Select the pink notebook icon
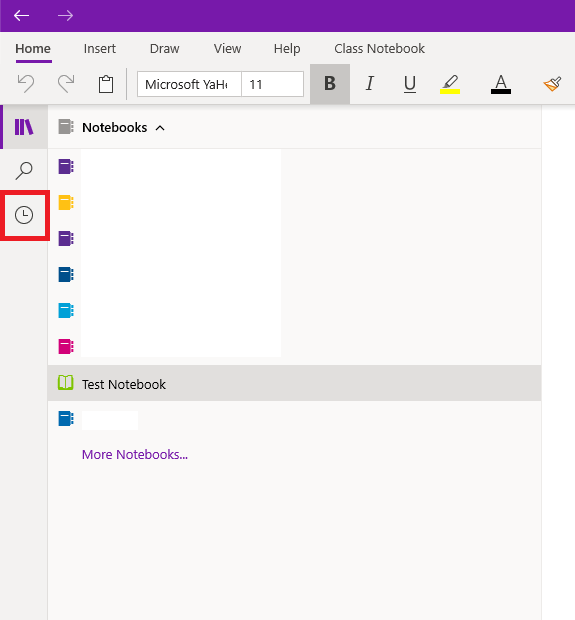575x620 pixels. (x=66, y=346)
